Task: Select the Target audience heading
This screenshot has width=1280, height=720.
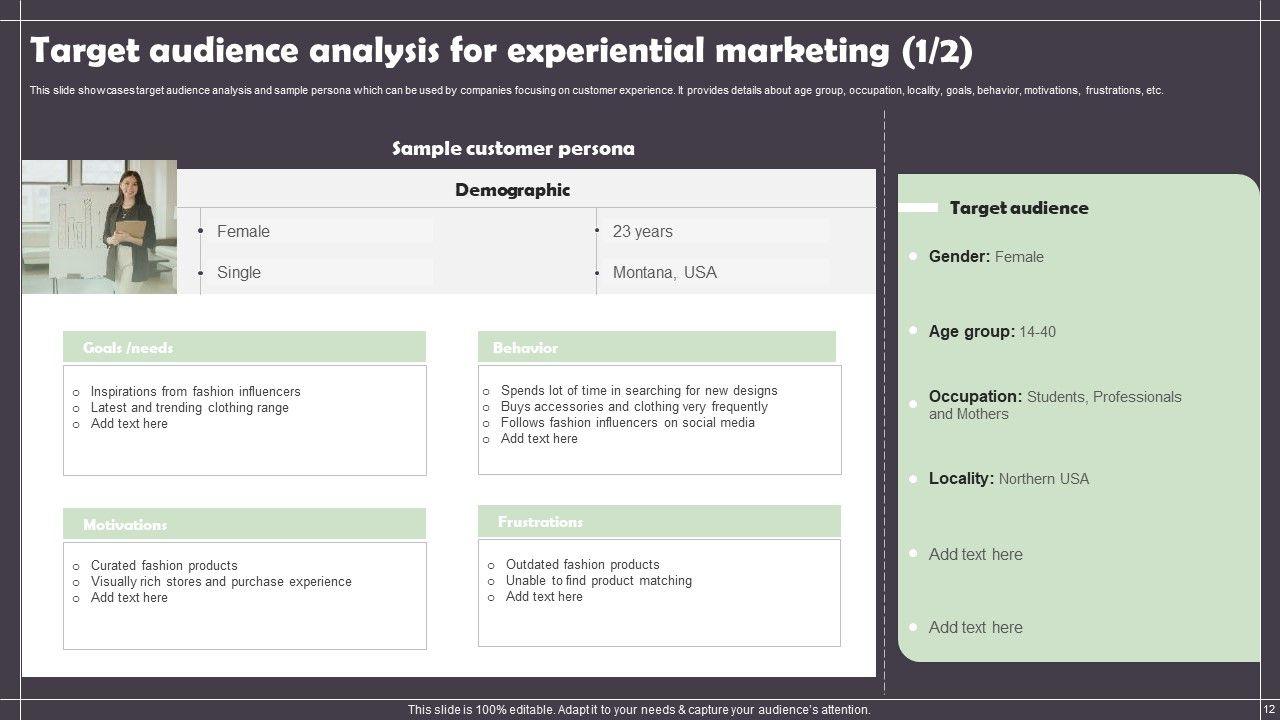Action: [x=1018, y=208]
